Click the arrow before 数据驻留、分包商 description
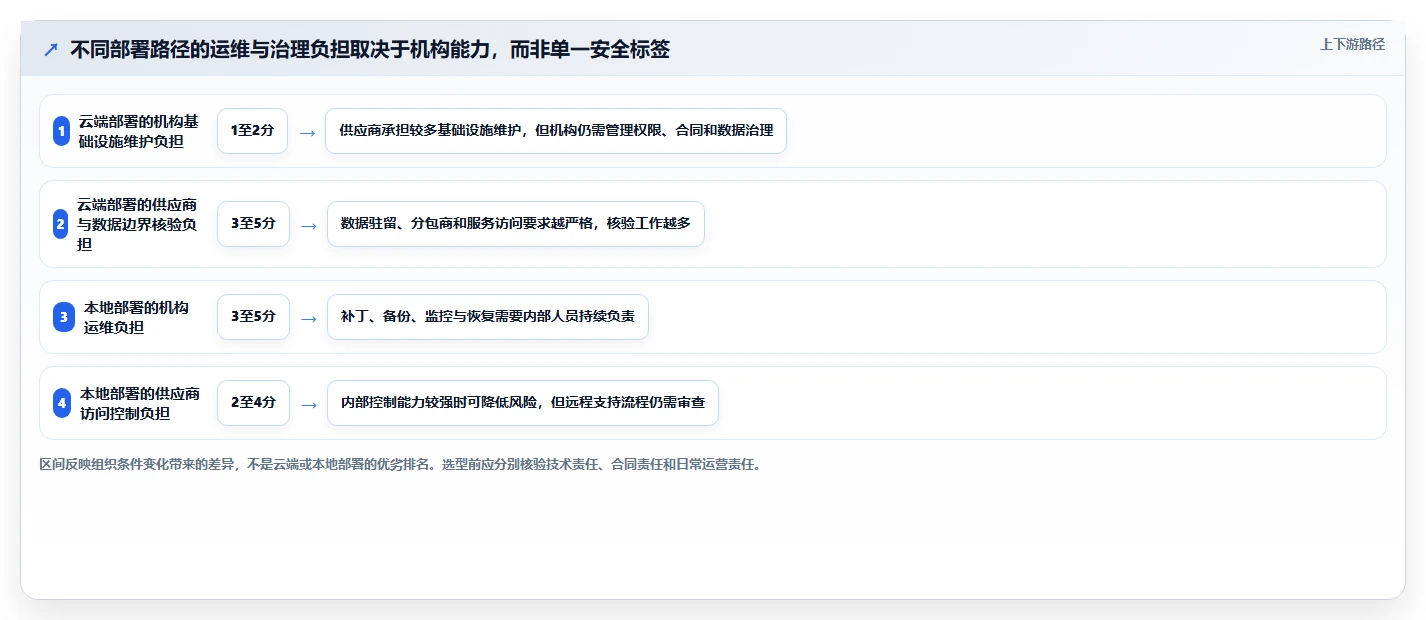Image resolution: width=1426 pixels, height=620 pixels. tap(309, 225)
